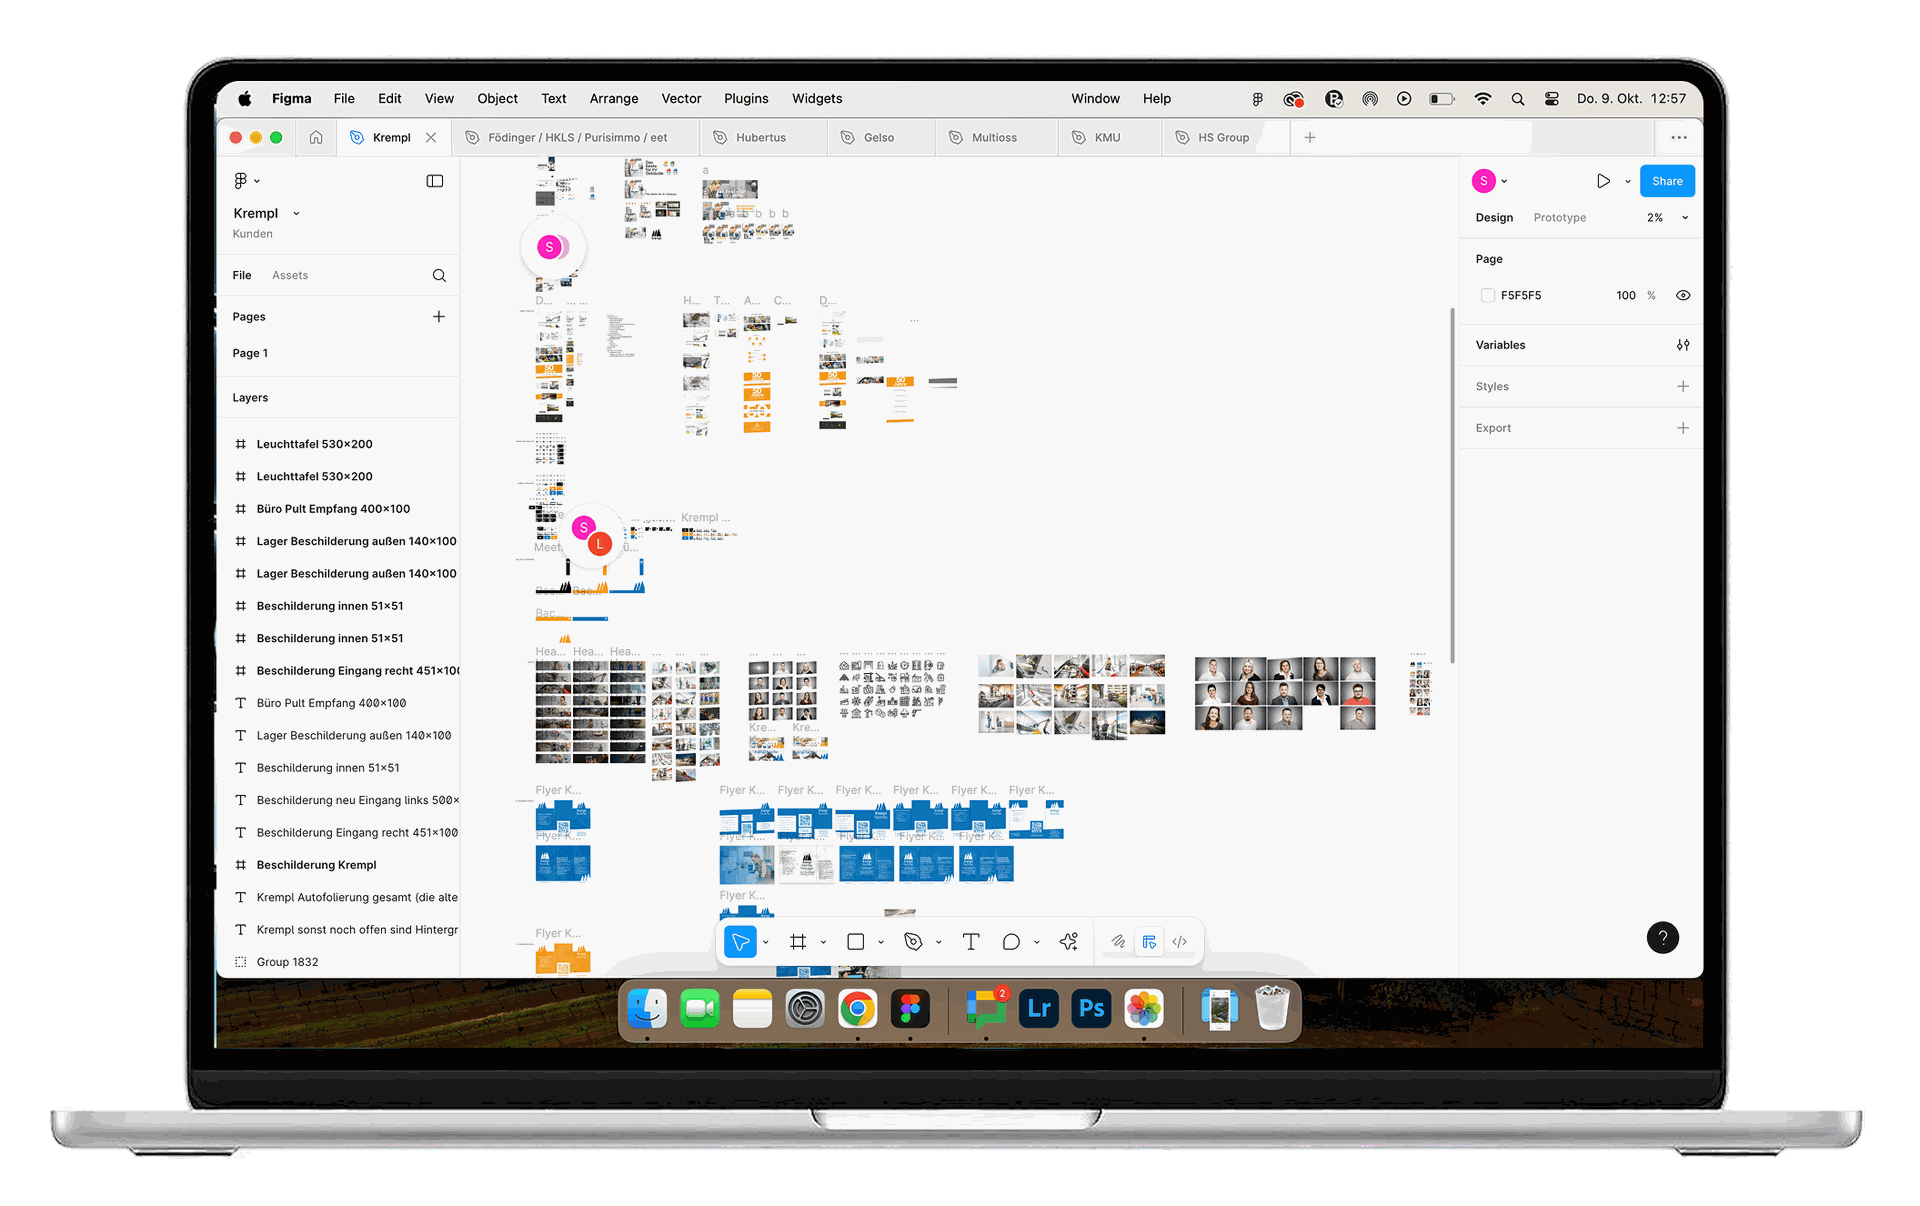Open the Rectangle shape tools dropdown arrow
Viewport: 1920px width, 1206px height.
[881, 942]
